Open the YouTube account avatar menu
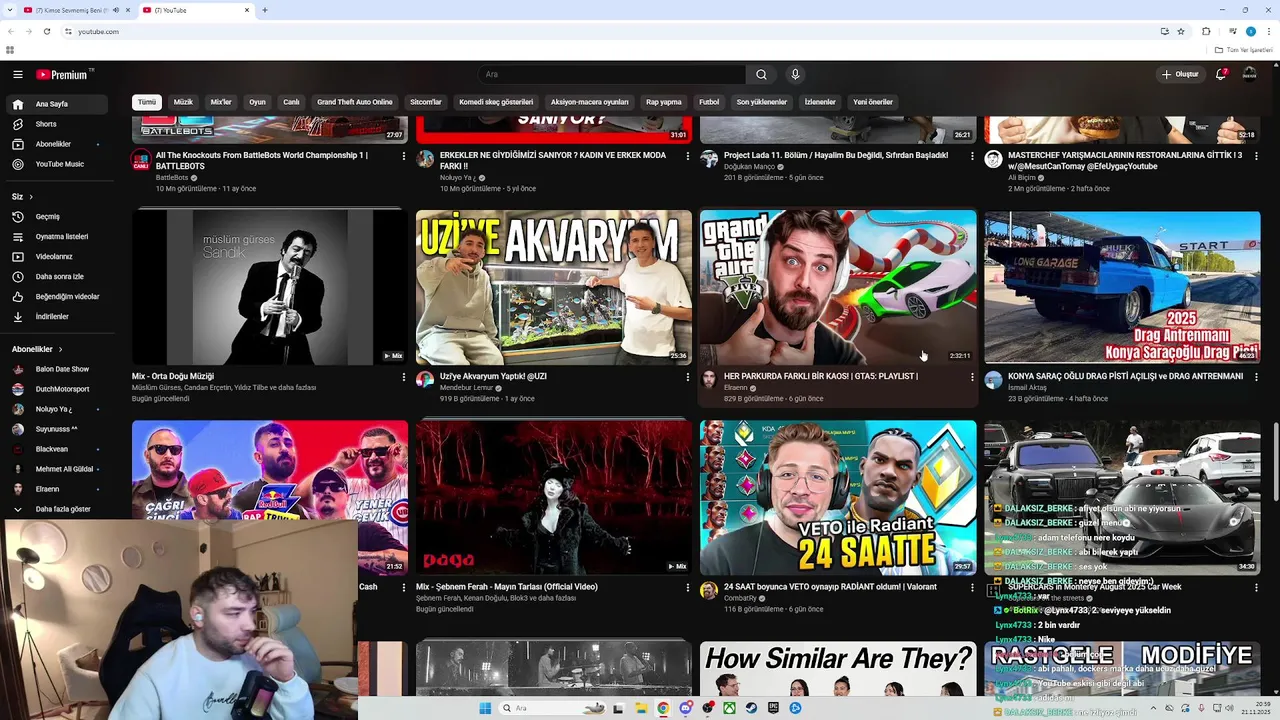This screenshot has width=1280, height=720. click(1250, 74)
